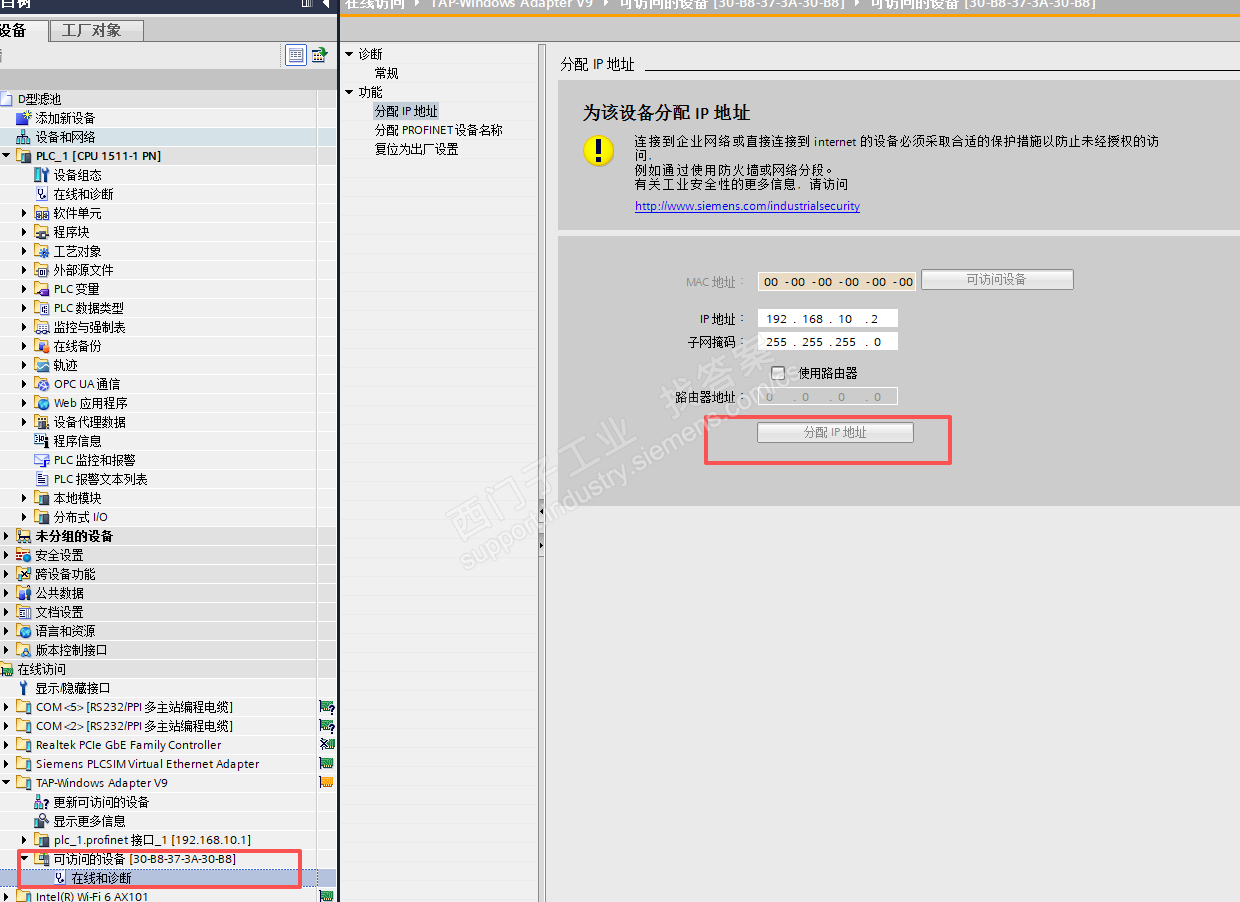Click the 监控与强制表 watch tables icon

pos(42,327)
